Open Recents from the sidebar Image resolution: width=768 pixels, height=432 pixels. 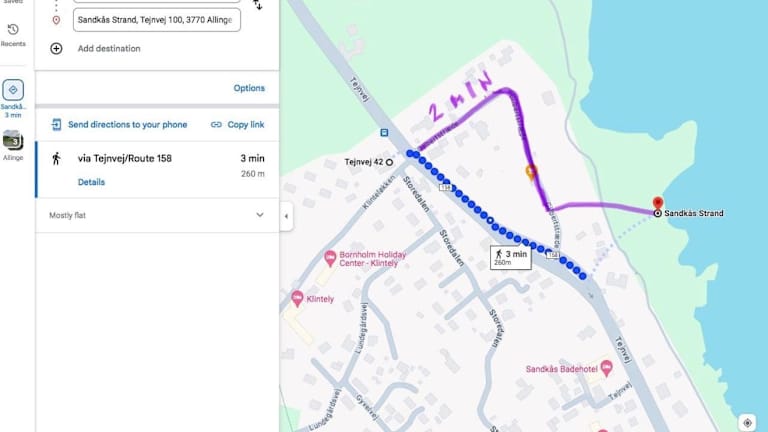13,34
